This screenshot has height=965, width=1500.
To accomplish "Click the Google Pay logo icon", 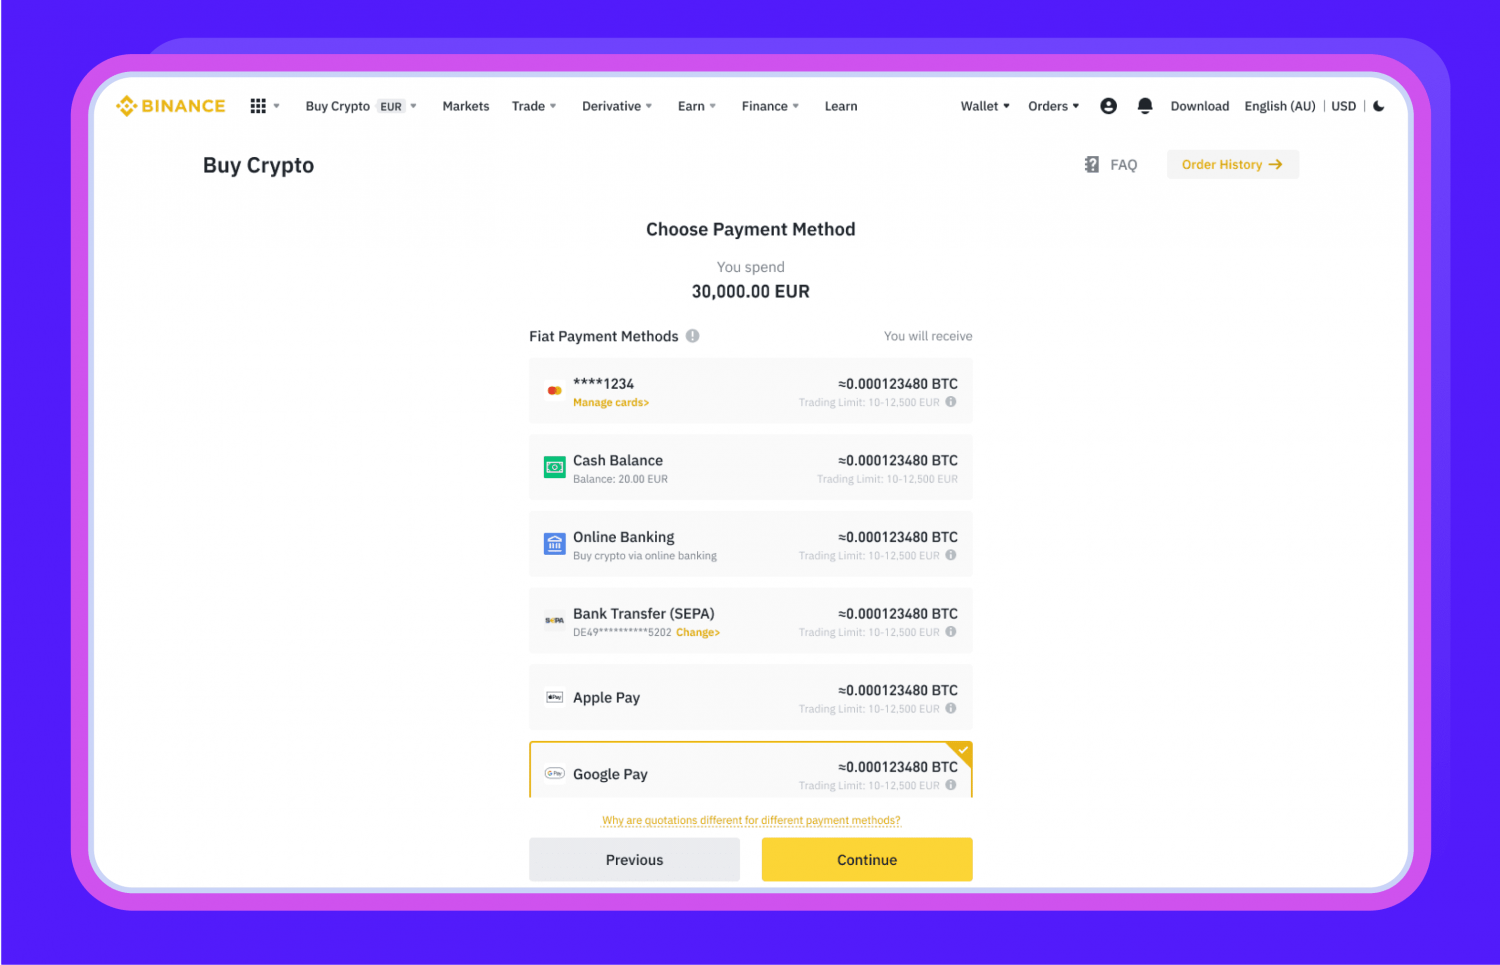I will (x=554, y=773).
